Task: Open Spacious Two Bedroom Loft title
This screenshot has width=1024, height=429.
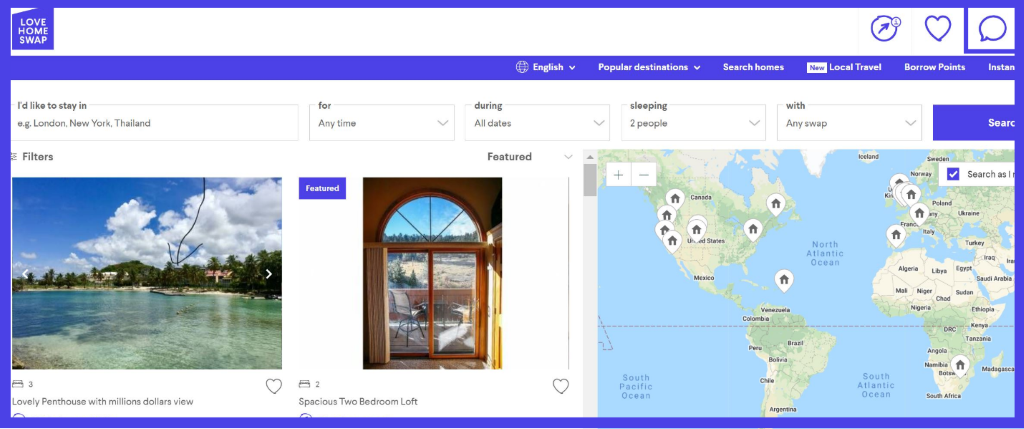Action: click(358, 402)
